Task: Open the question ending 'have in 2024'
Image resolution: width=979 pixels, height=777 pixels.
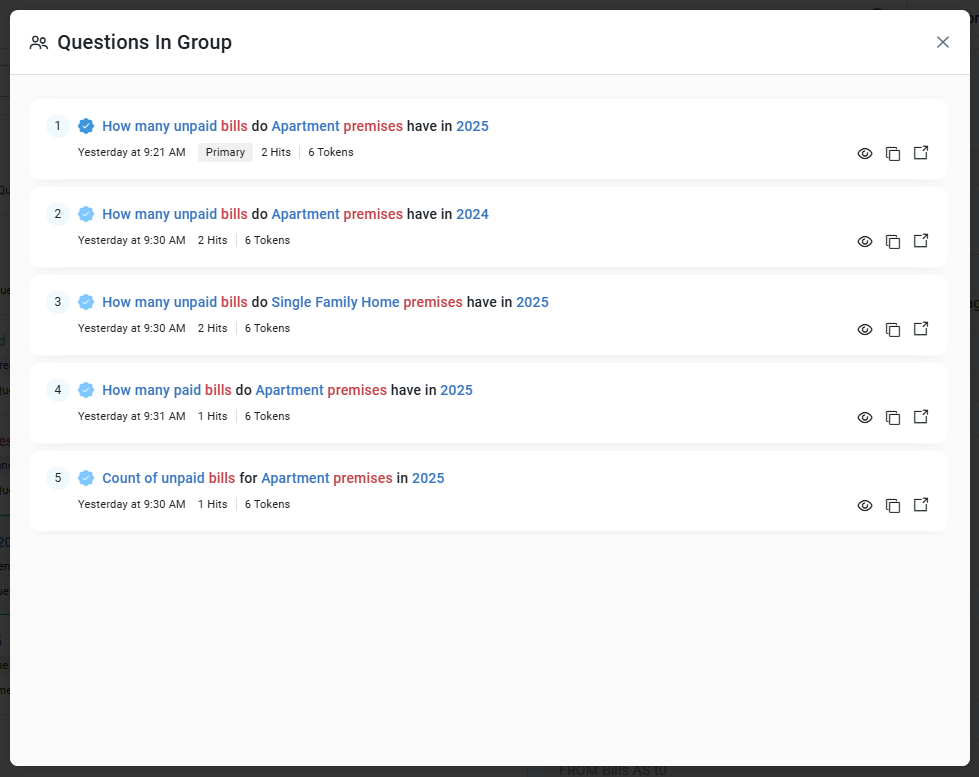Action: click(295, 214)
